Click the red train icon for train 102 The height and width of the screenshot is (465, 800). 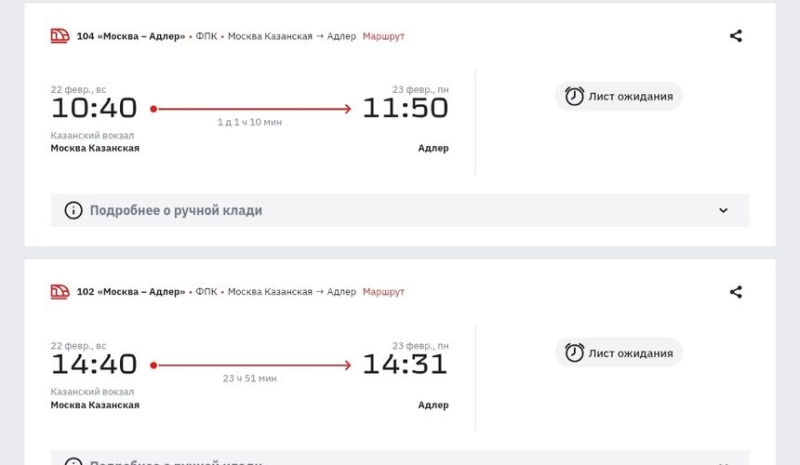60,292
